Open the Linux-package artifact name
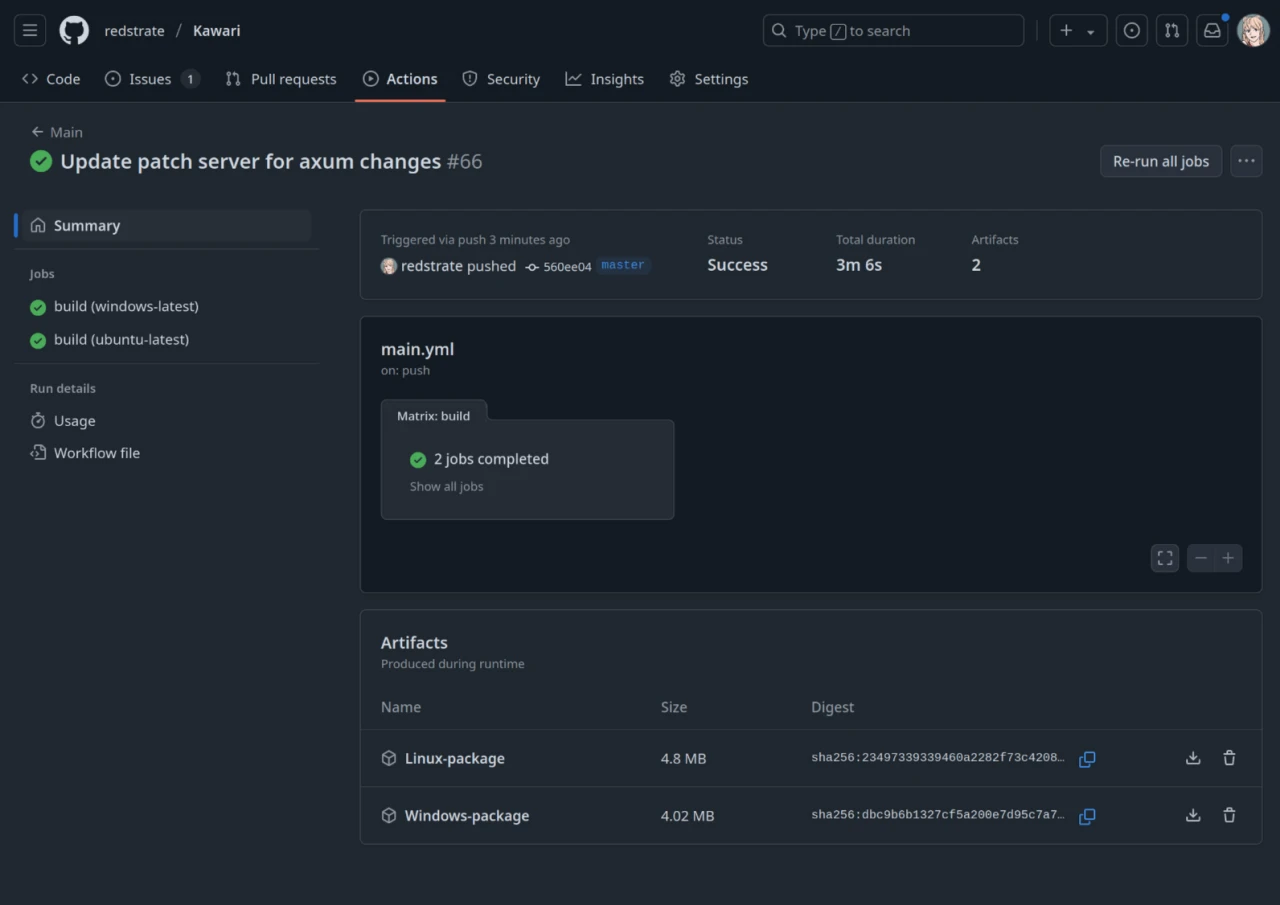This screenshot has height=905, width=1280. (x=455, y=758)
